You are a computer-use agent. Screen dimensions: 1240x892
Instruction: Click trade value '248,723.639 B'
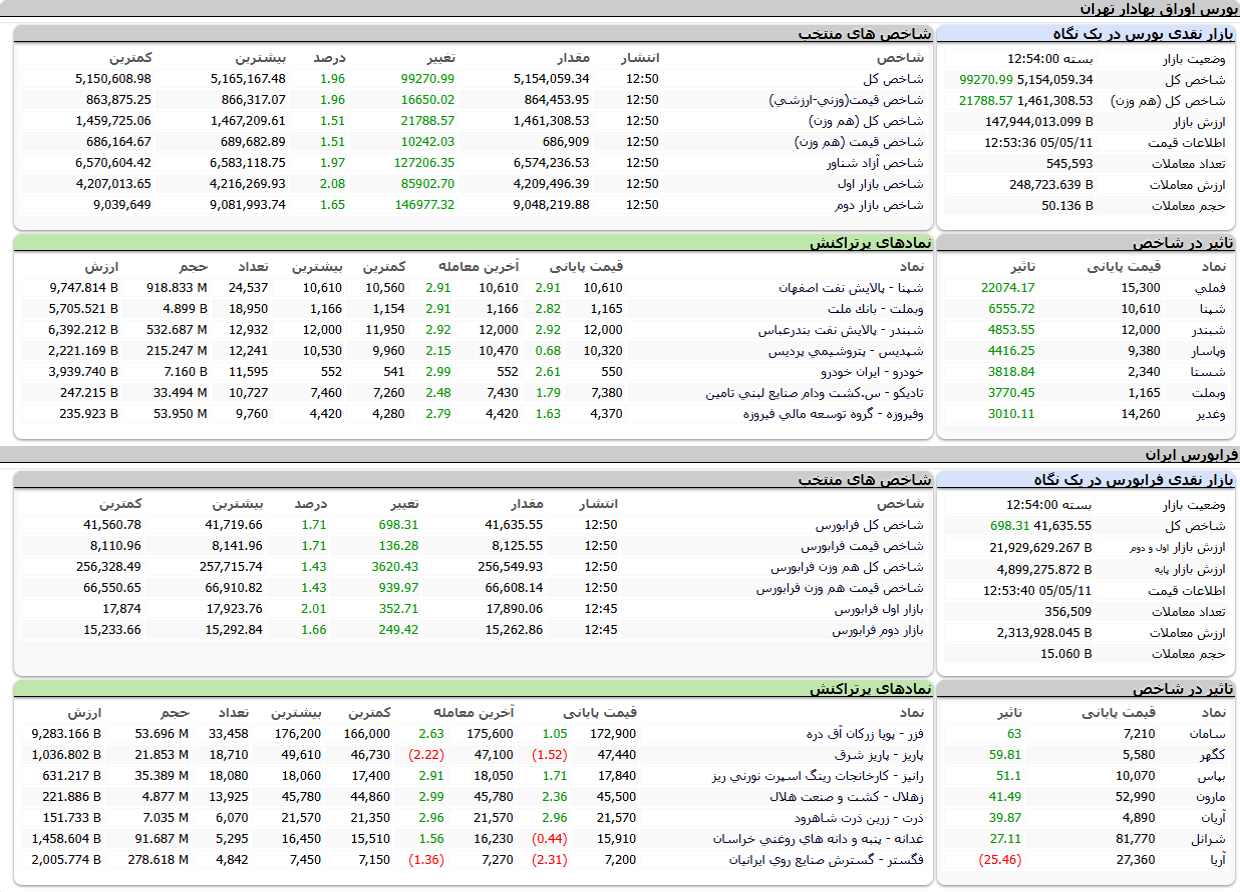pyautogui.click(x=1051, y=185)
